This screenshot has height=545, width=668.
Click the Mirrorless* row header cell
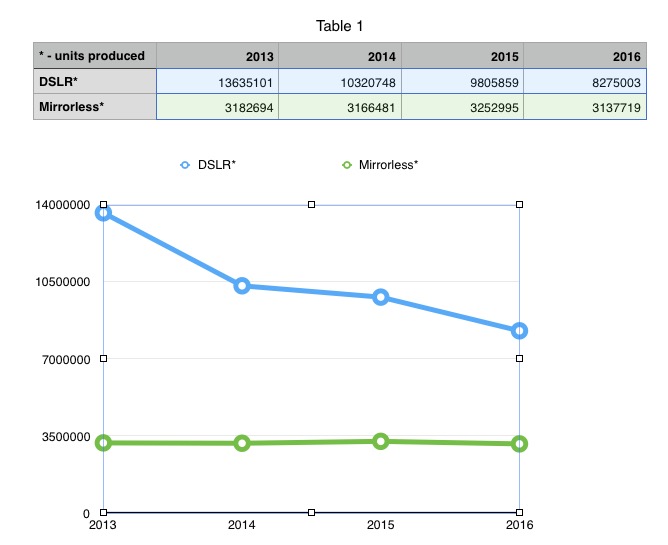[x=95, y=107]
